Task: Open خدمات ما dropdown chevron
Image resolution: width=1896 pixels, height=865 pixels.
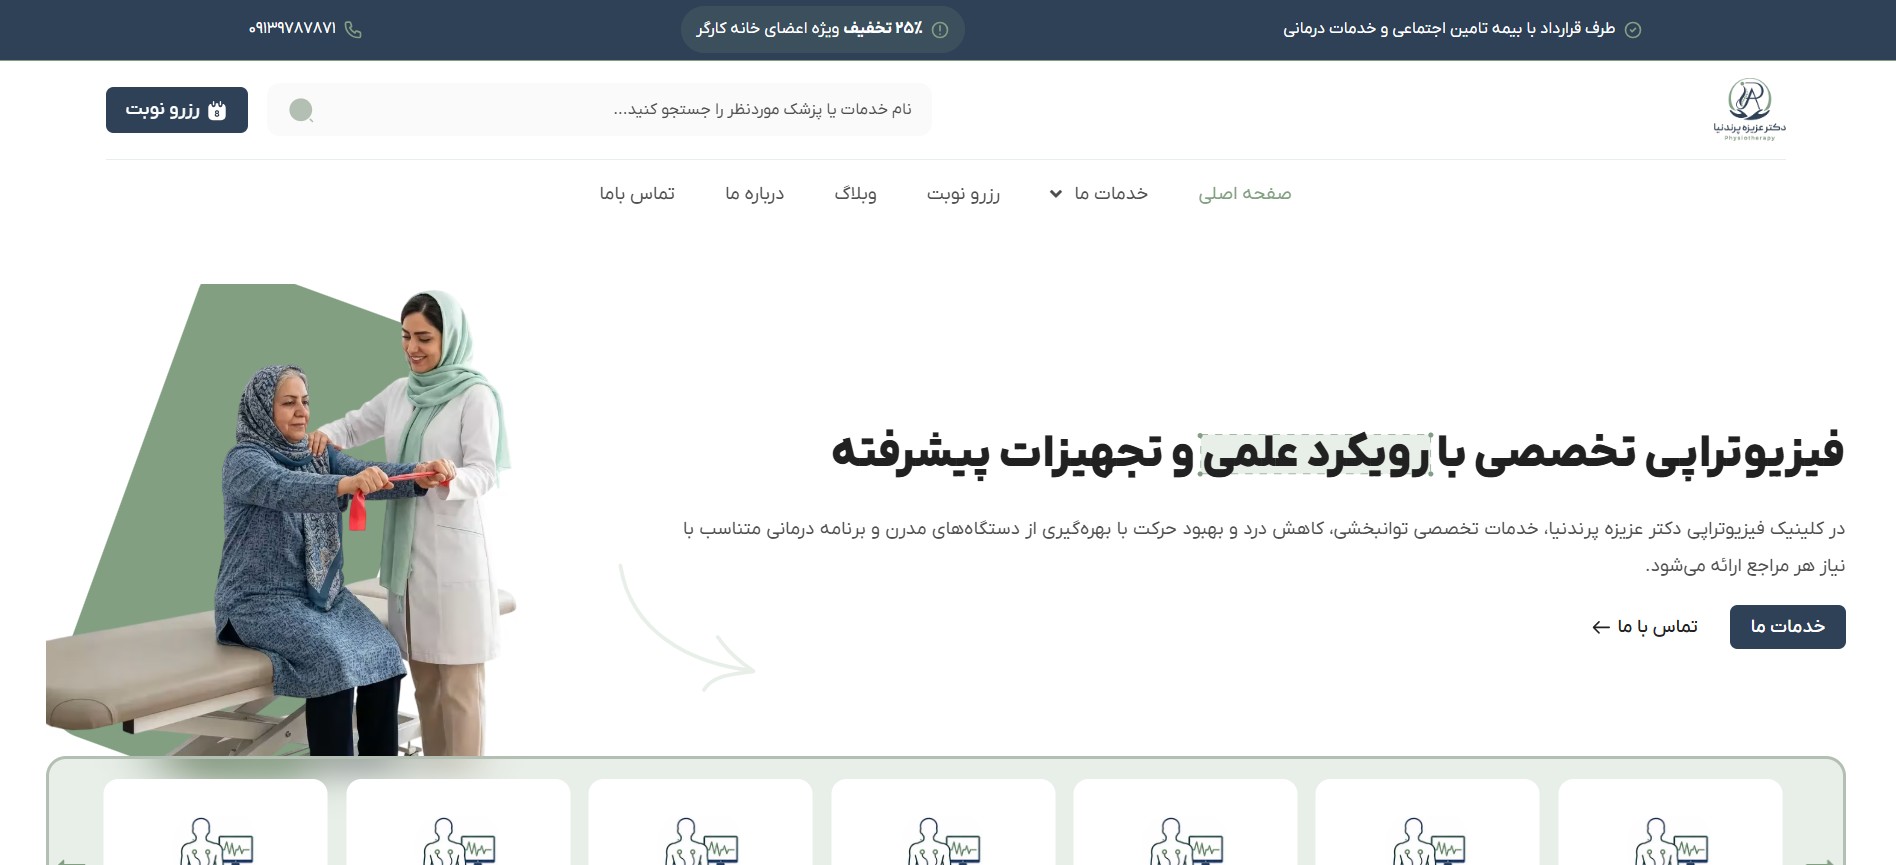Action: (1055, 194)
